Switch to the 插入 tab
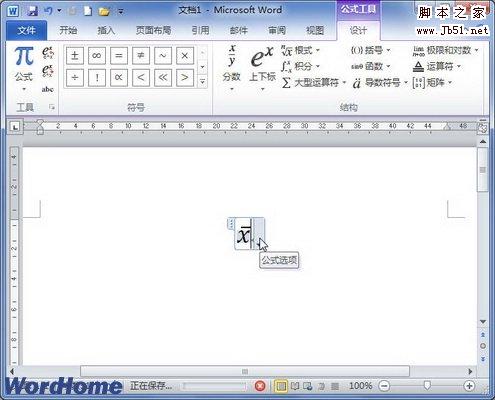 tap(106, 31)
